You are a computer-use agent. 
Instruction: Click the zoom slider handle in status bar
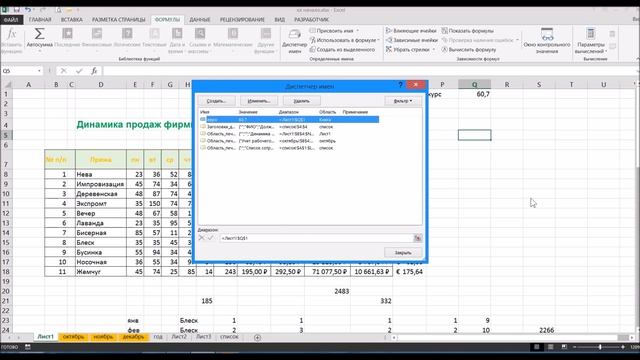coord(600,347)
